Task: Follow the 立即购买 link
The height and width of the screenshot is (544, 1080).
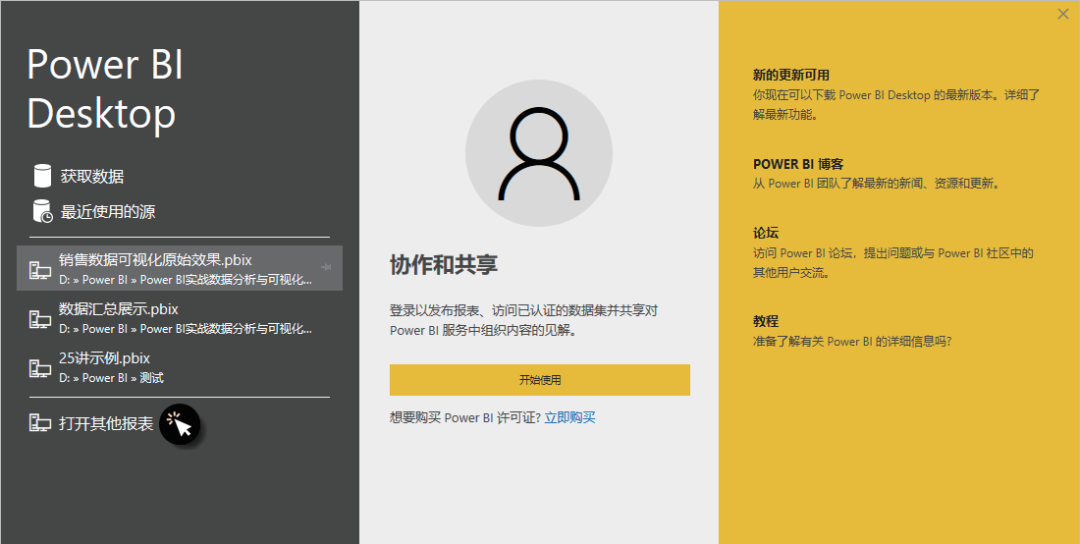Action: pos(570,417)
